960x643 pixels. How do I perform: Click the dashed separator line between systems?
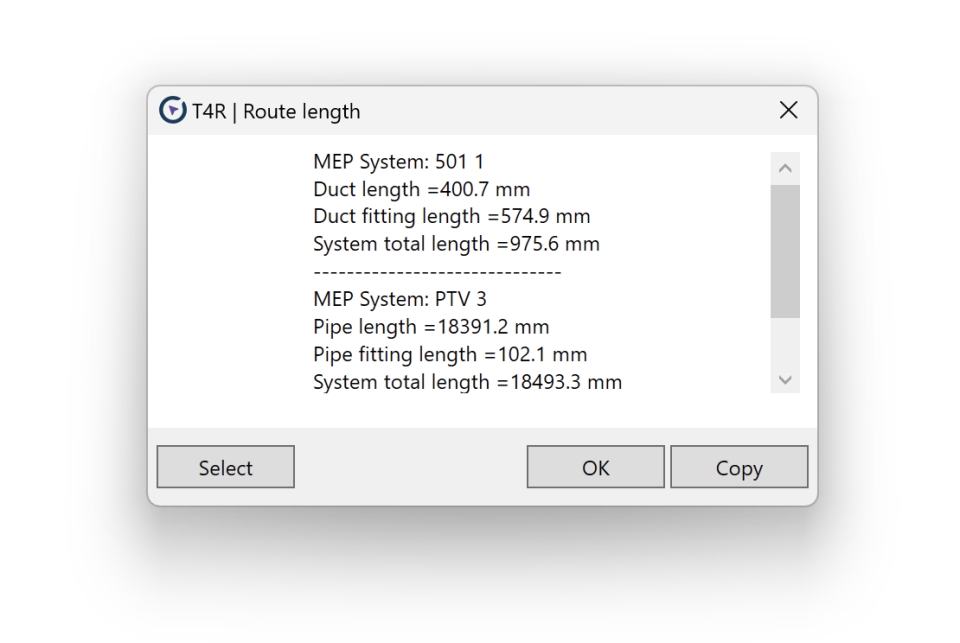click(x=437, y=271)
